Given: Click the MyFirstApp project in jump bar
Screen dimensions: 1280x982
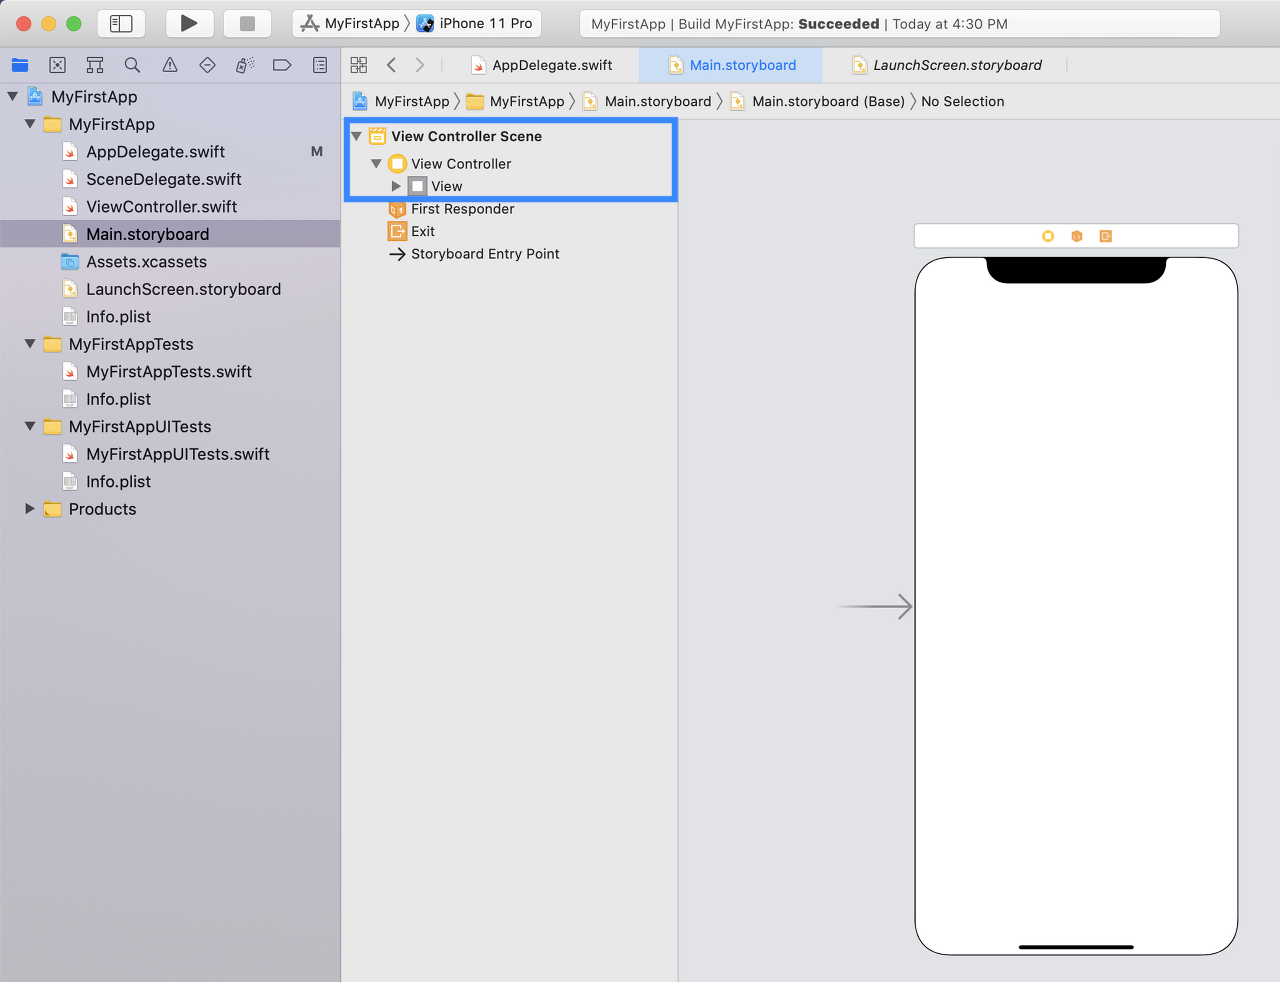Looking at the screenshot, I should (x=401, y=101).
